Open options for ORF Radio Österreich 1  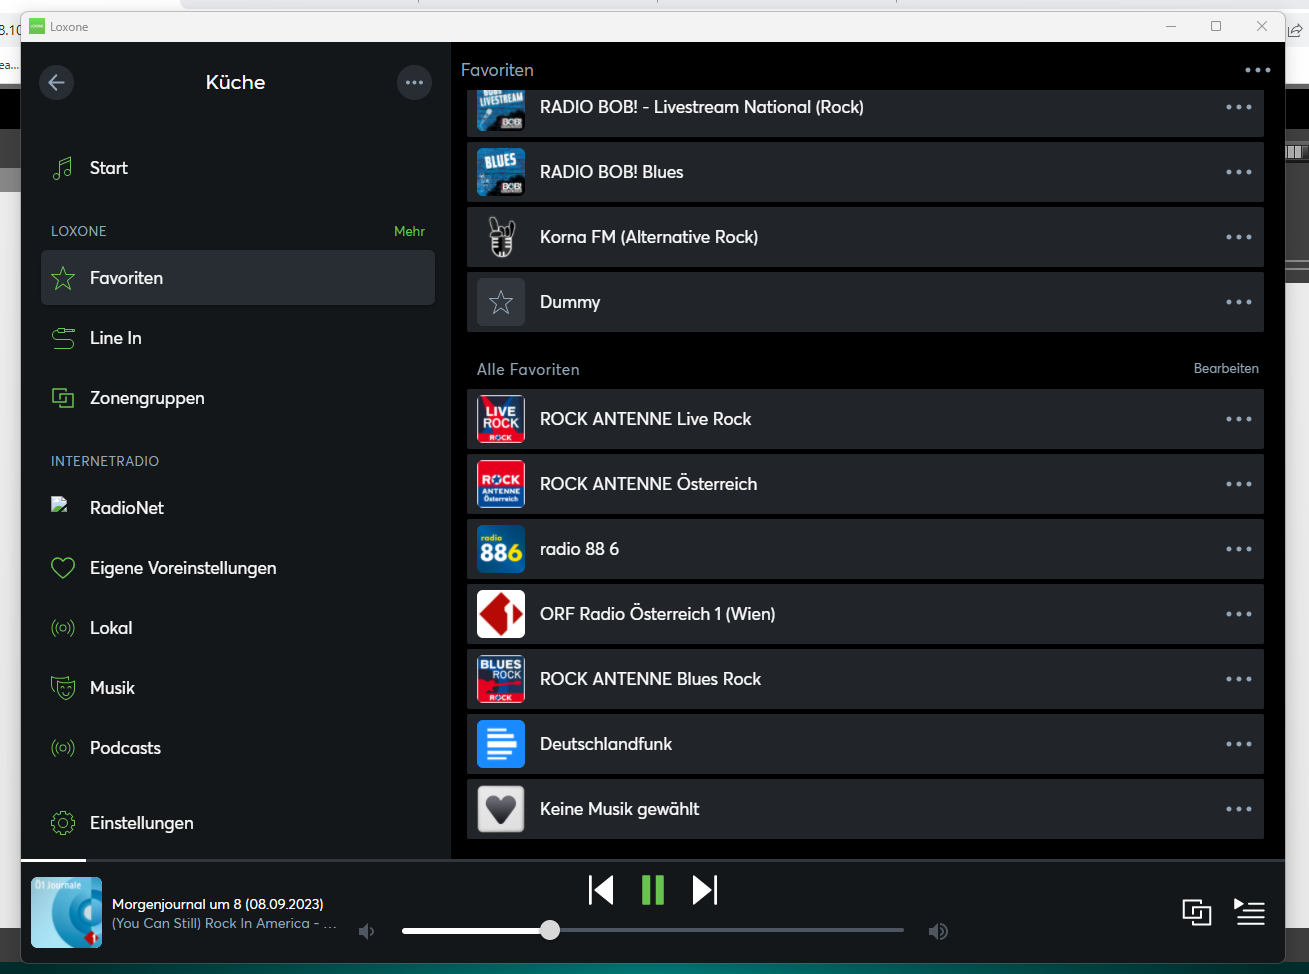click(x=1239, y=614)
